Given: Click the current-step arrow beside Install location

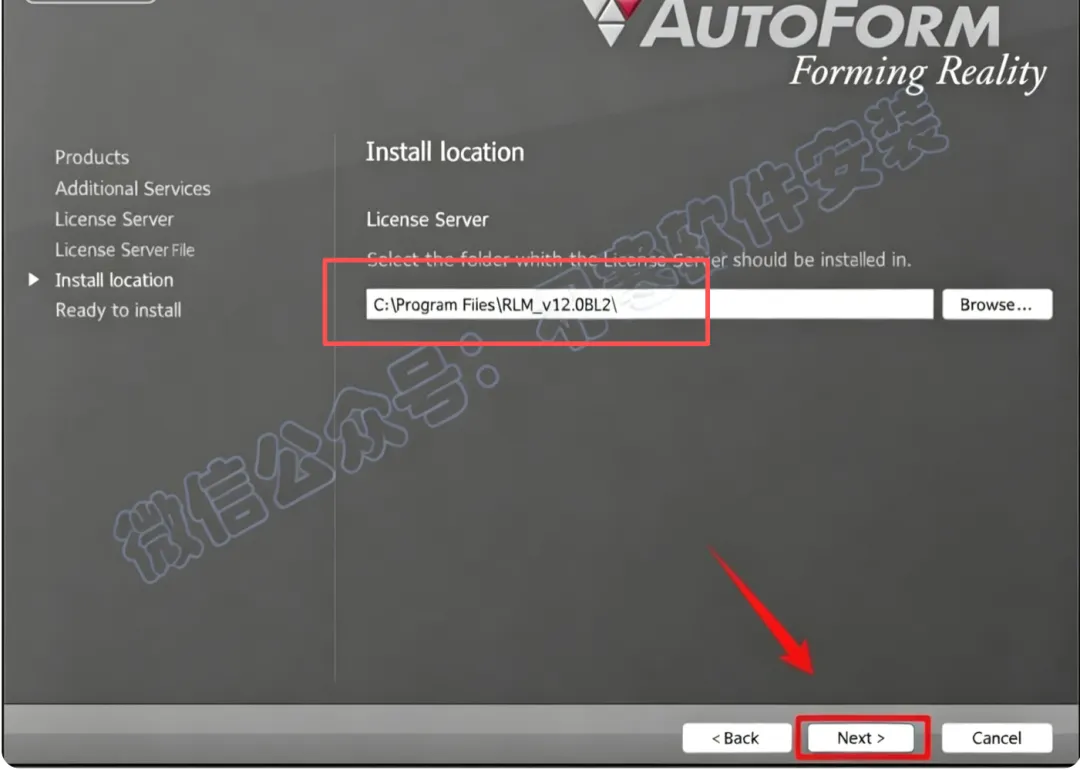Looking at the screenshot, I should pyautogui.click(x=33, y=280).
